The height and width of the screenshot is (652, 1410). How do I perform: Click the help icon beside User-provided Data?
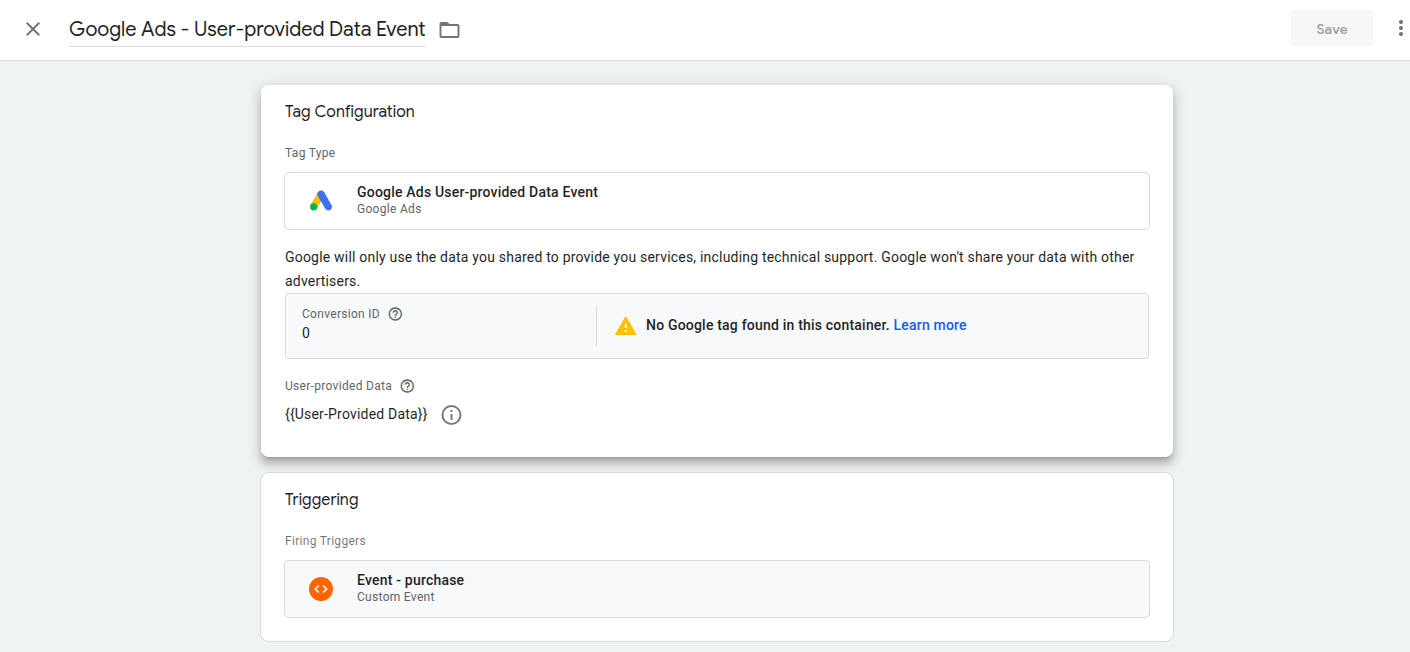point(407,386)
